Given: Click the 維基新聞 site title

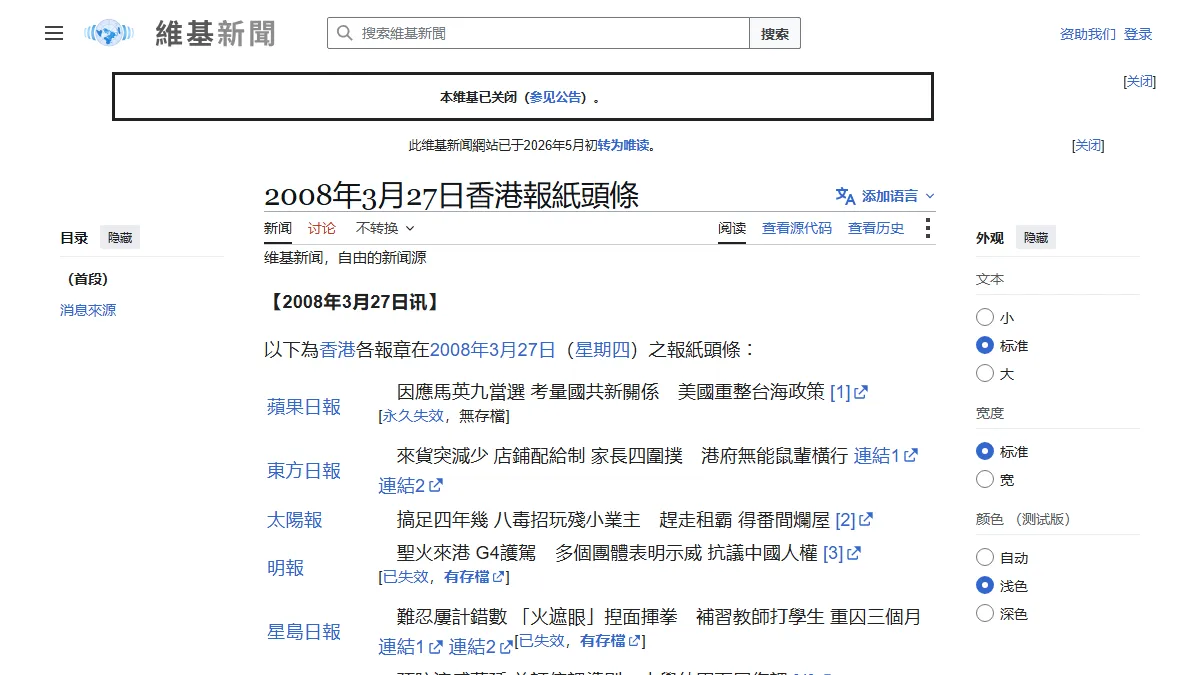Looking at the screenshot, I should [x=215, y=33].
